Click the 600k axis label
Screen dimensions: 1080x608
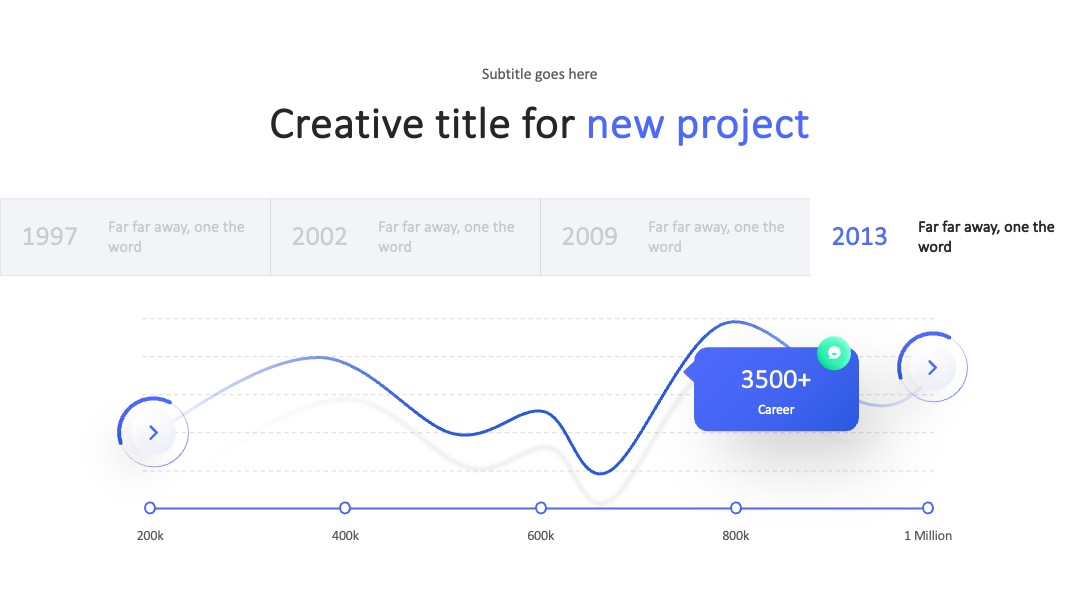coord(541,536)
